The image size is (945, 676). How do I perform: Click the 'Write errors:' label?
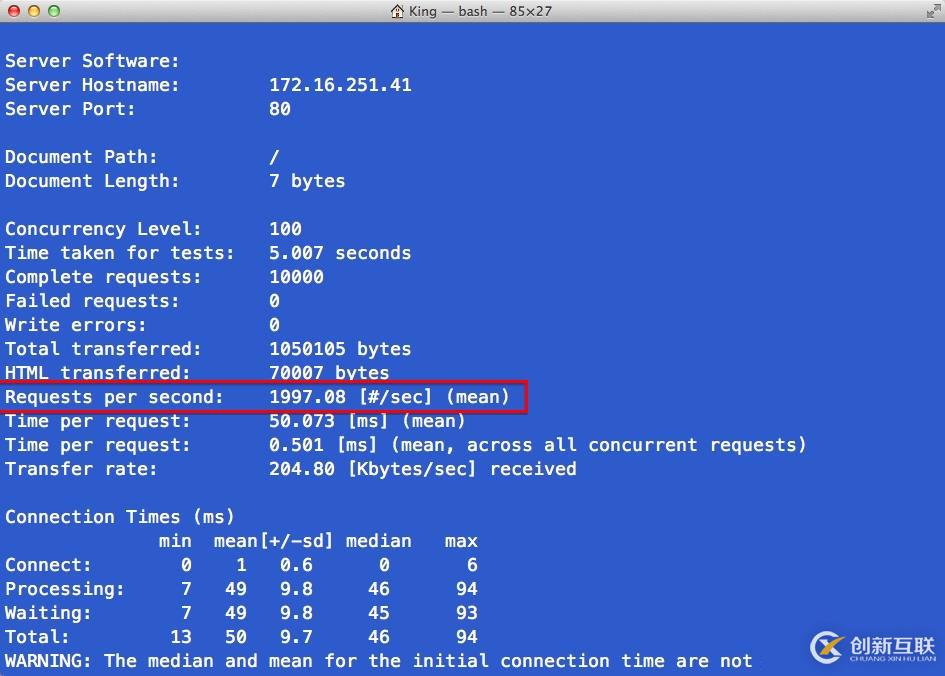75,325
